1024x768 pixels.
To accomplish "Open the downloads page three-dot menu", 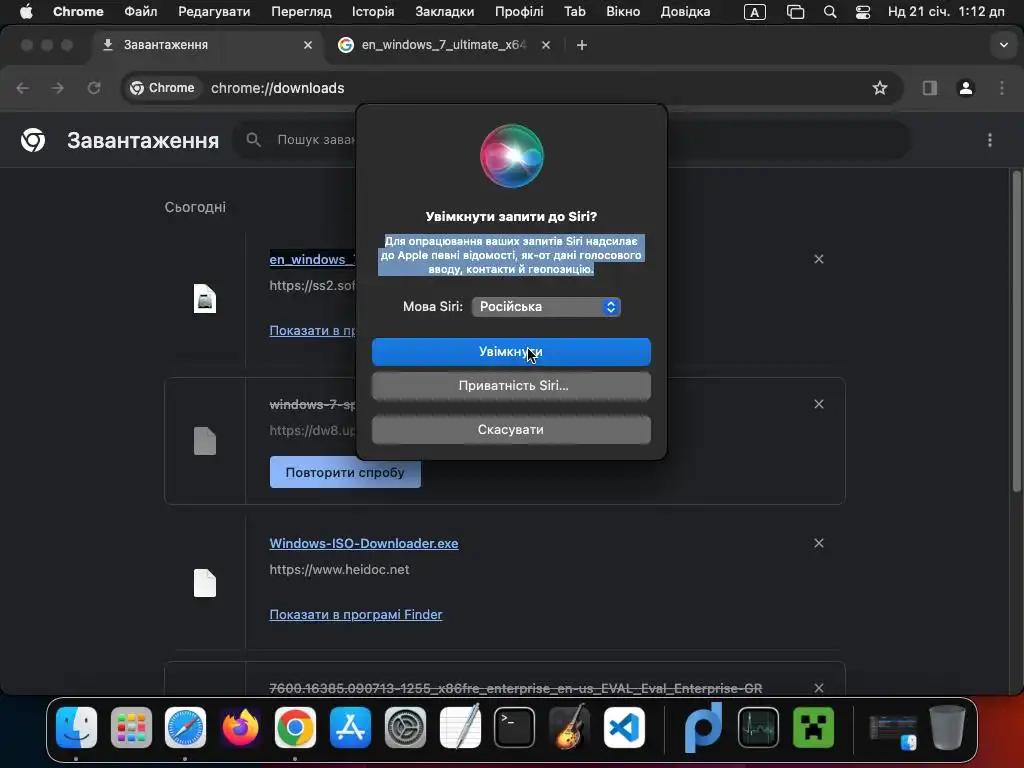I will click(x=989, y=140).
